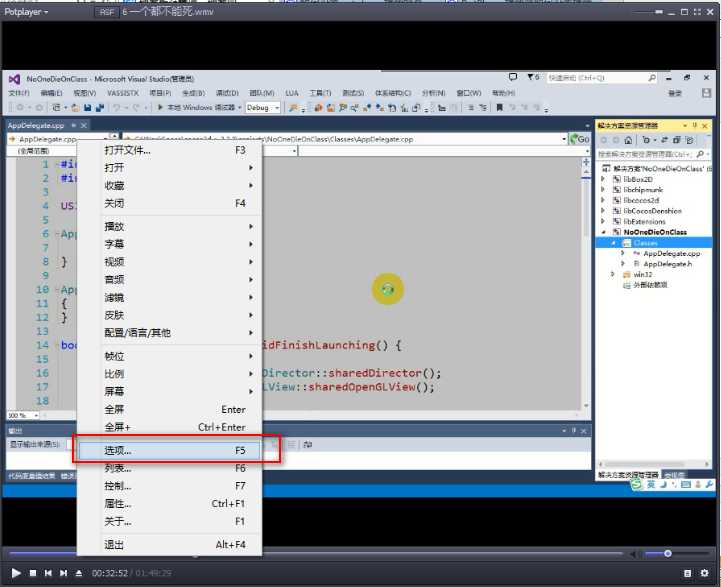Expand the 收藏 submenu arrow
Screen dimensions: 721x587
(x=251, y=185)
